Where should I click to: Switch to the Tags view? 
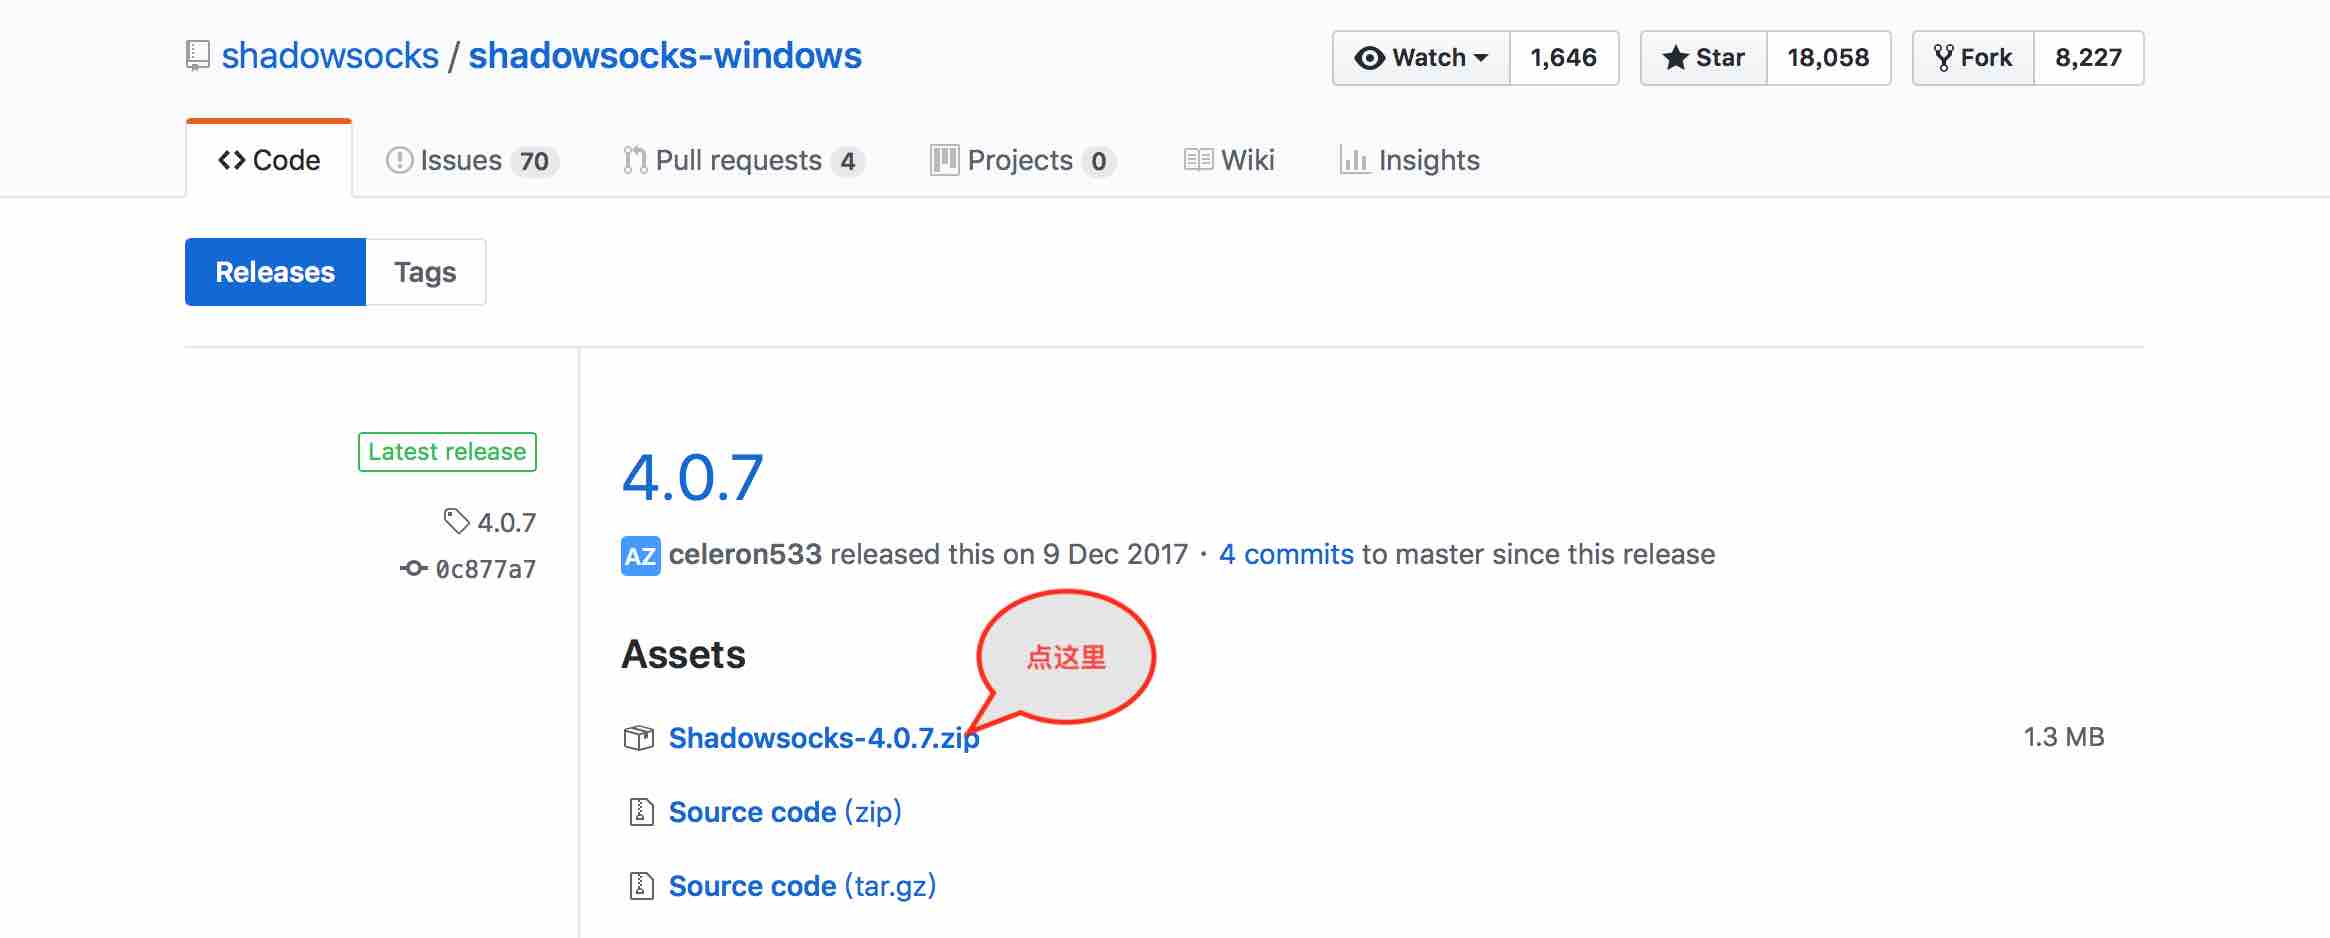click(x=425, y=272)
